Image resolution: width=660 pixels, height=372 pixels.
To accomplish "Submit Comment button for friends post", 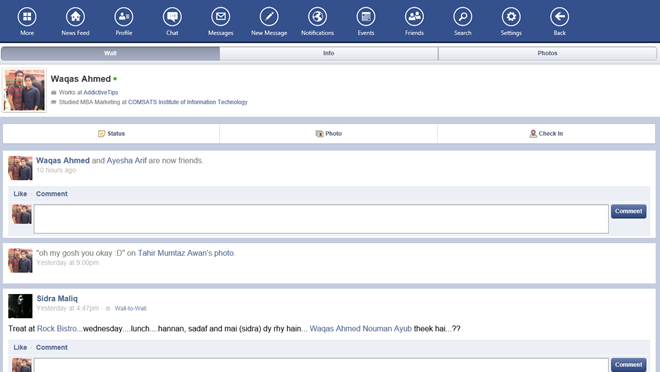I will [x=628, y=211].
